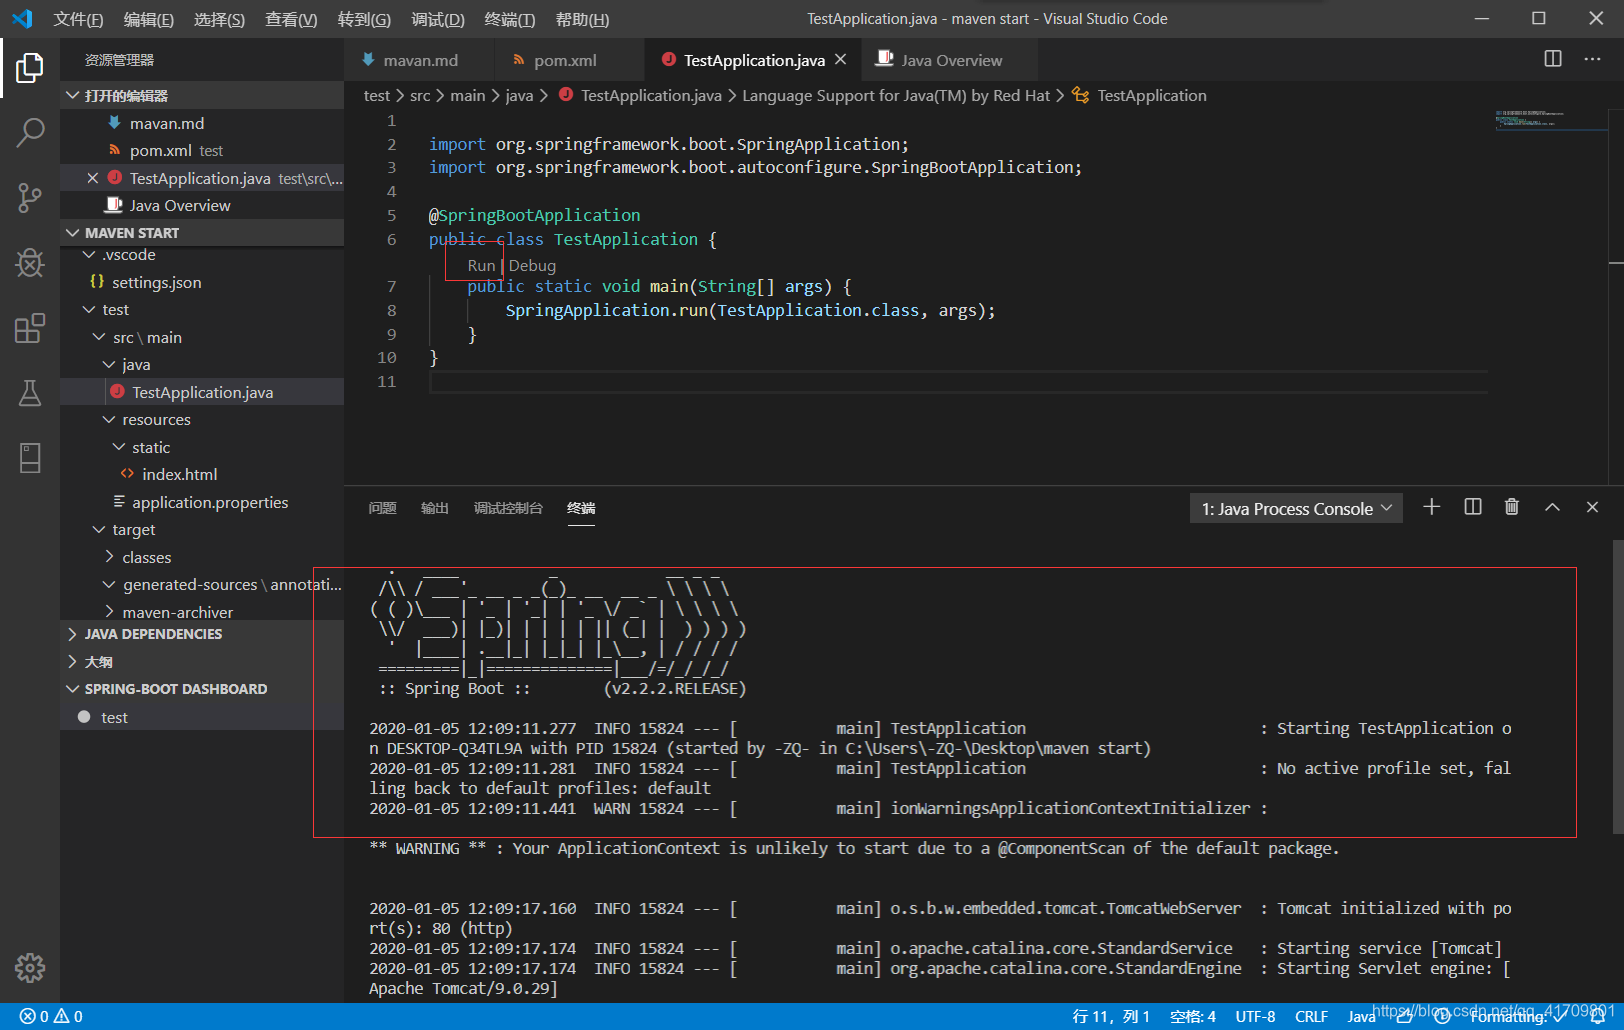Screen dimensions: 1624x1030
Task: Create a new terminal with plus icon
Action: [1431, 507]
